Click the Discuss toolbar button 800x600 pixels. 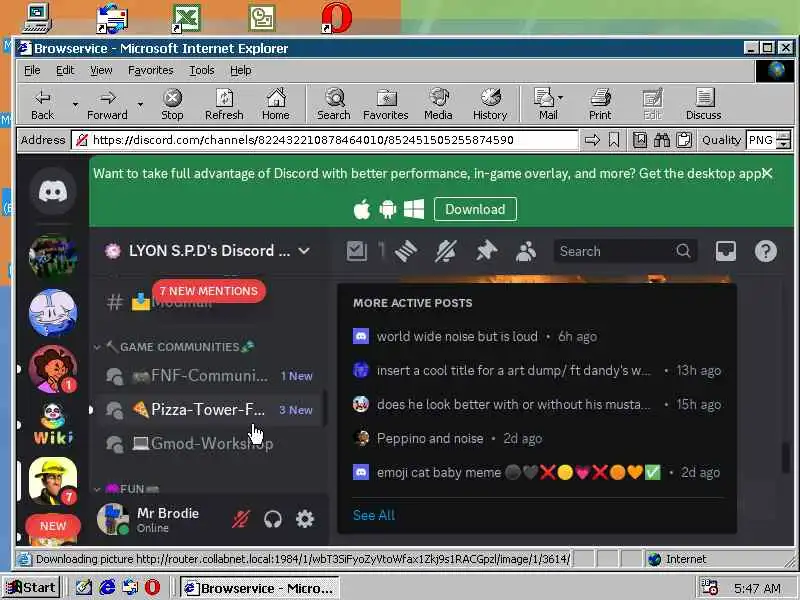point(704,105)
